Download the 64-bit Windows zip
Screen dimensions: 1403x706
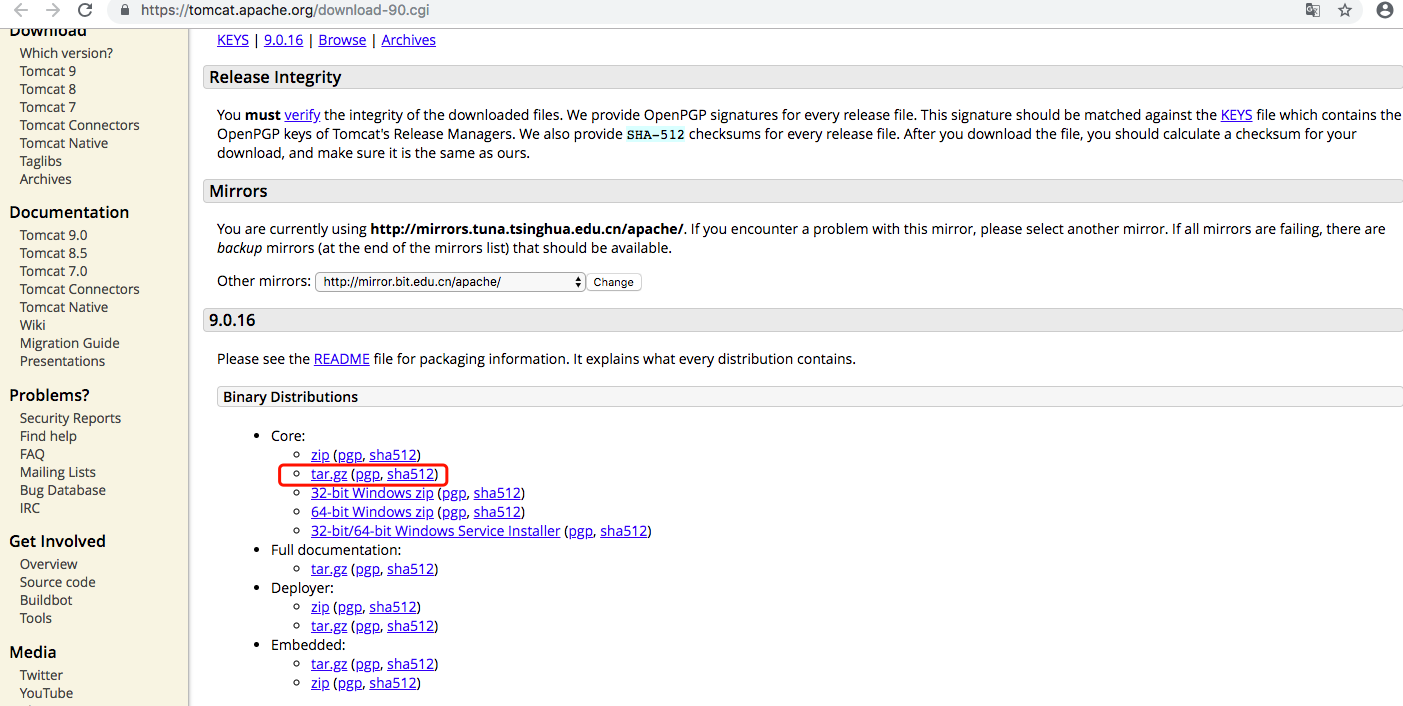(372, 512)
